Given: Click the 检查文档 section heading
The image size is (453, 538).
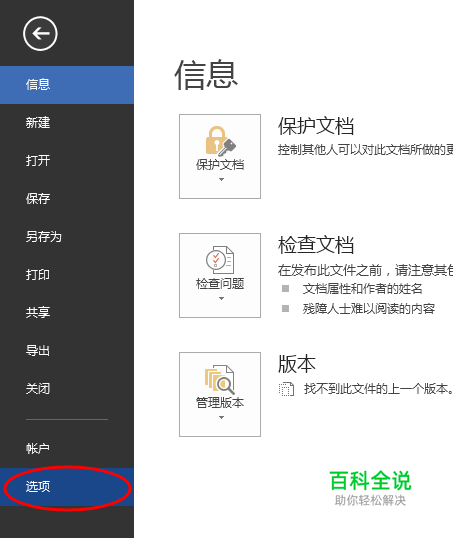Looking at the screenshot, I should pyautogui.click(x=316, y=245).
